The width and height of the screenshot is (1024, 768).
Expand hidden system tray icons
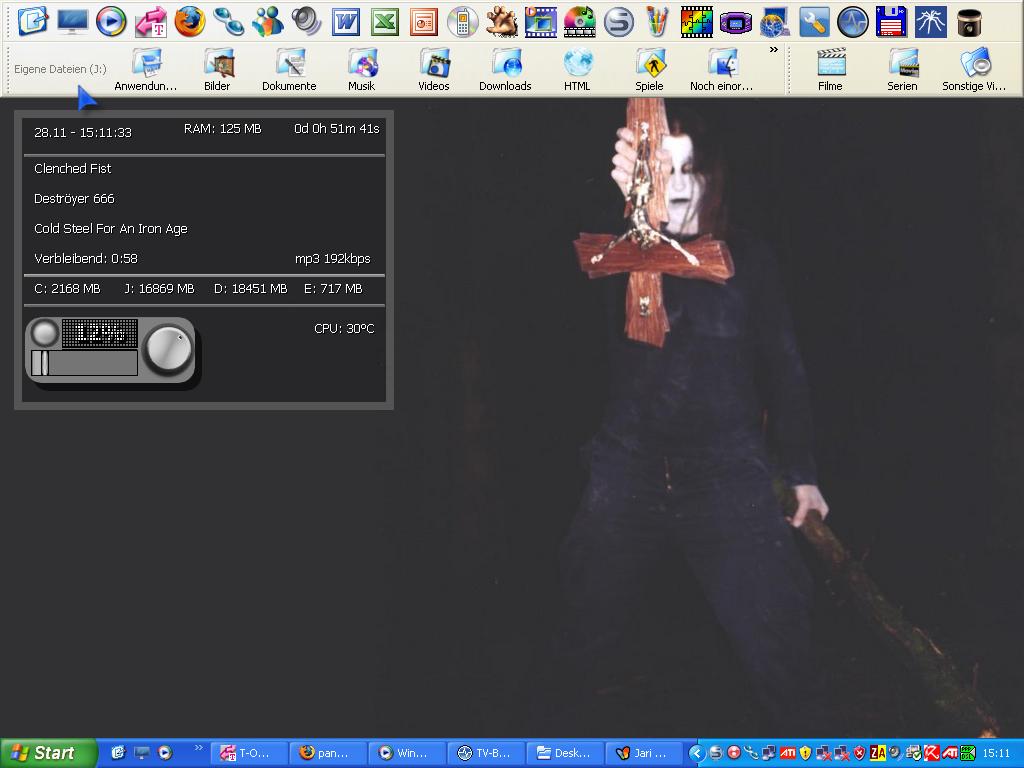pos(697,753)
